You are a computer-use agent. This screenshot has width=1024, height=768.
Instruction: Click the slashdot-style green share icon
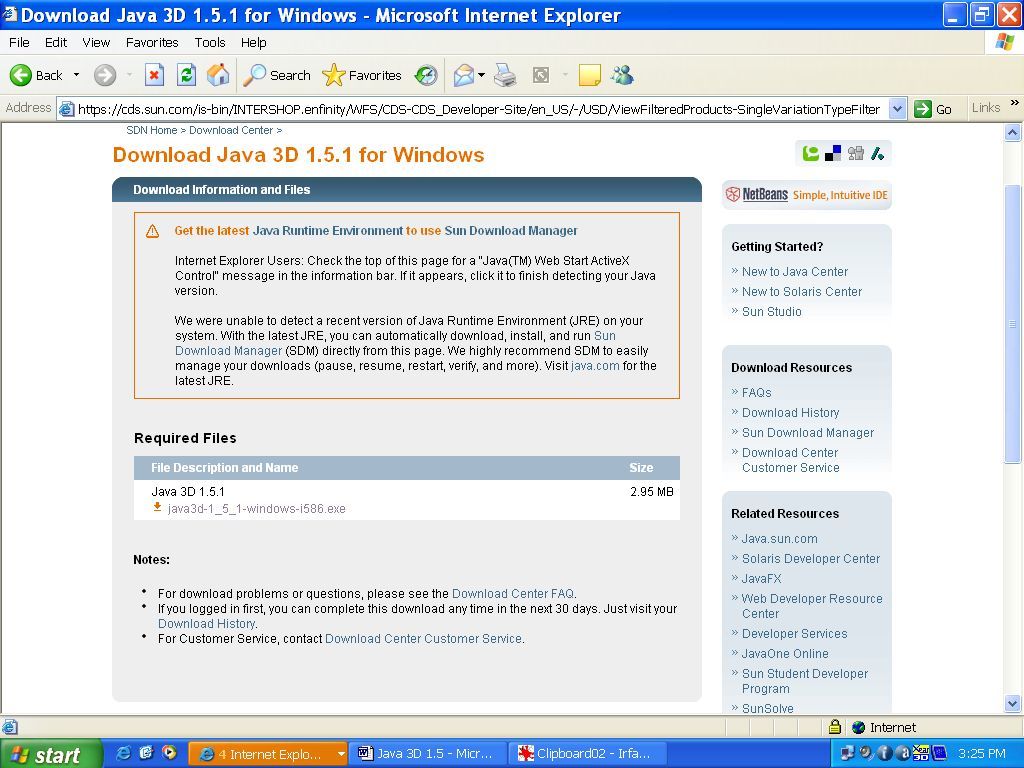point(878,153)
